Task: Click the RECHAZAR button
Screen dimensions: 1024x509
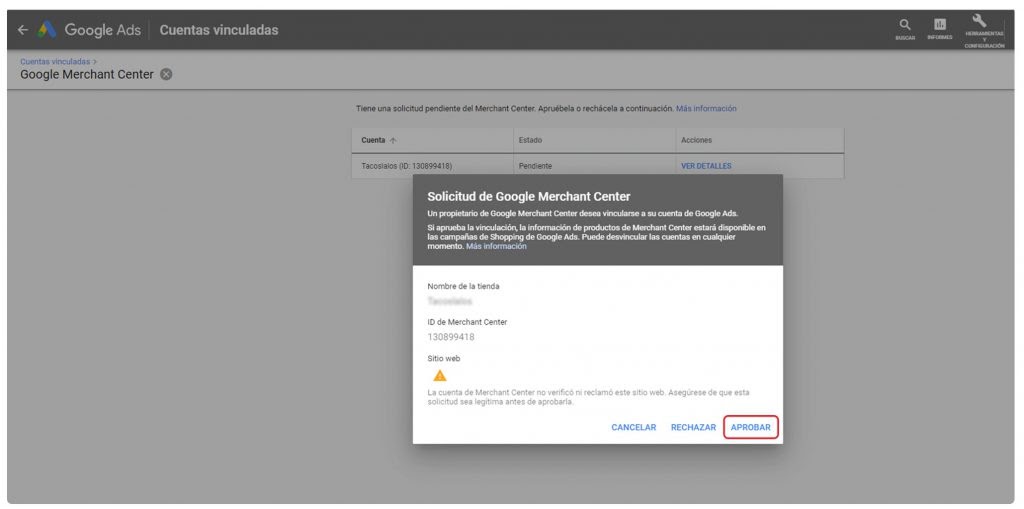Action: (x=694, y=427)
